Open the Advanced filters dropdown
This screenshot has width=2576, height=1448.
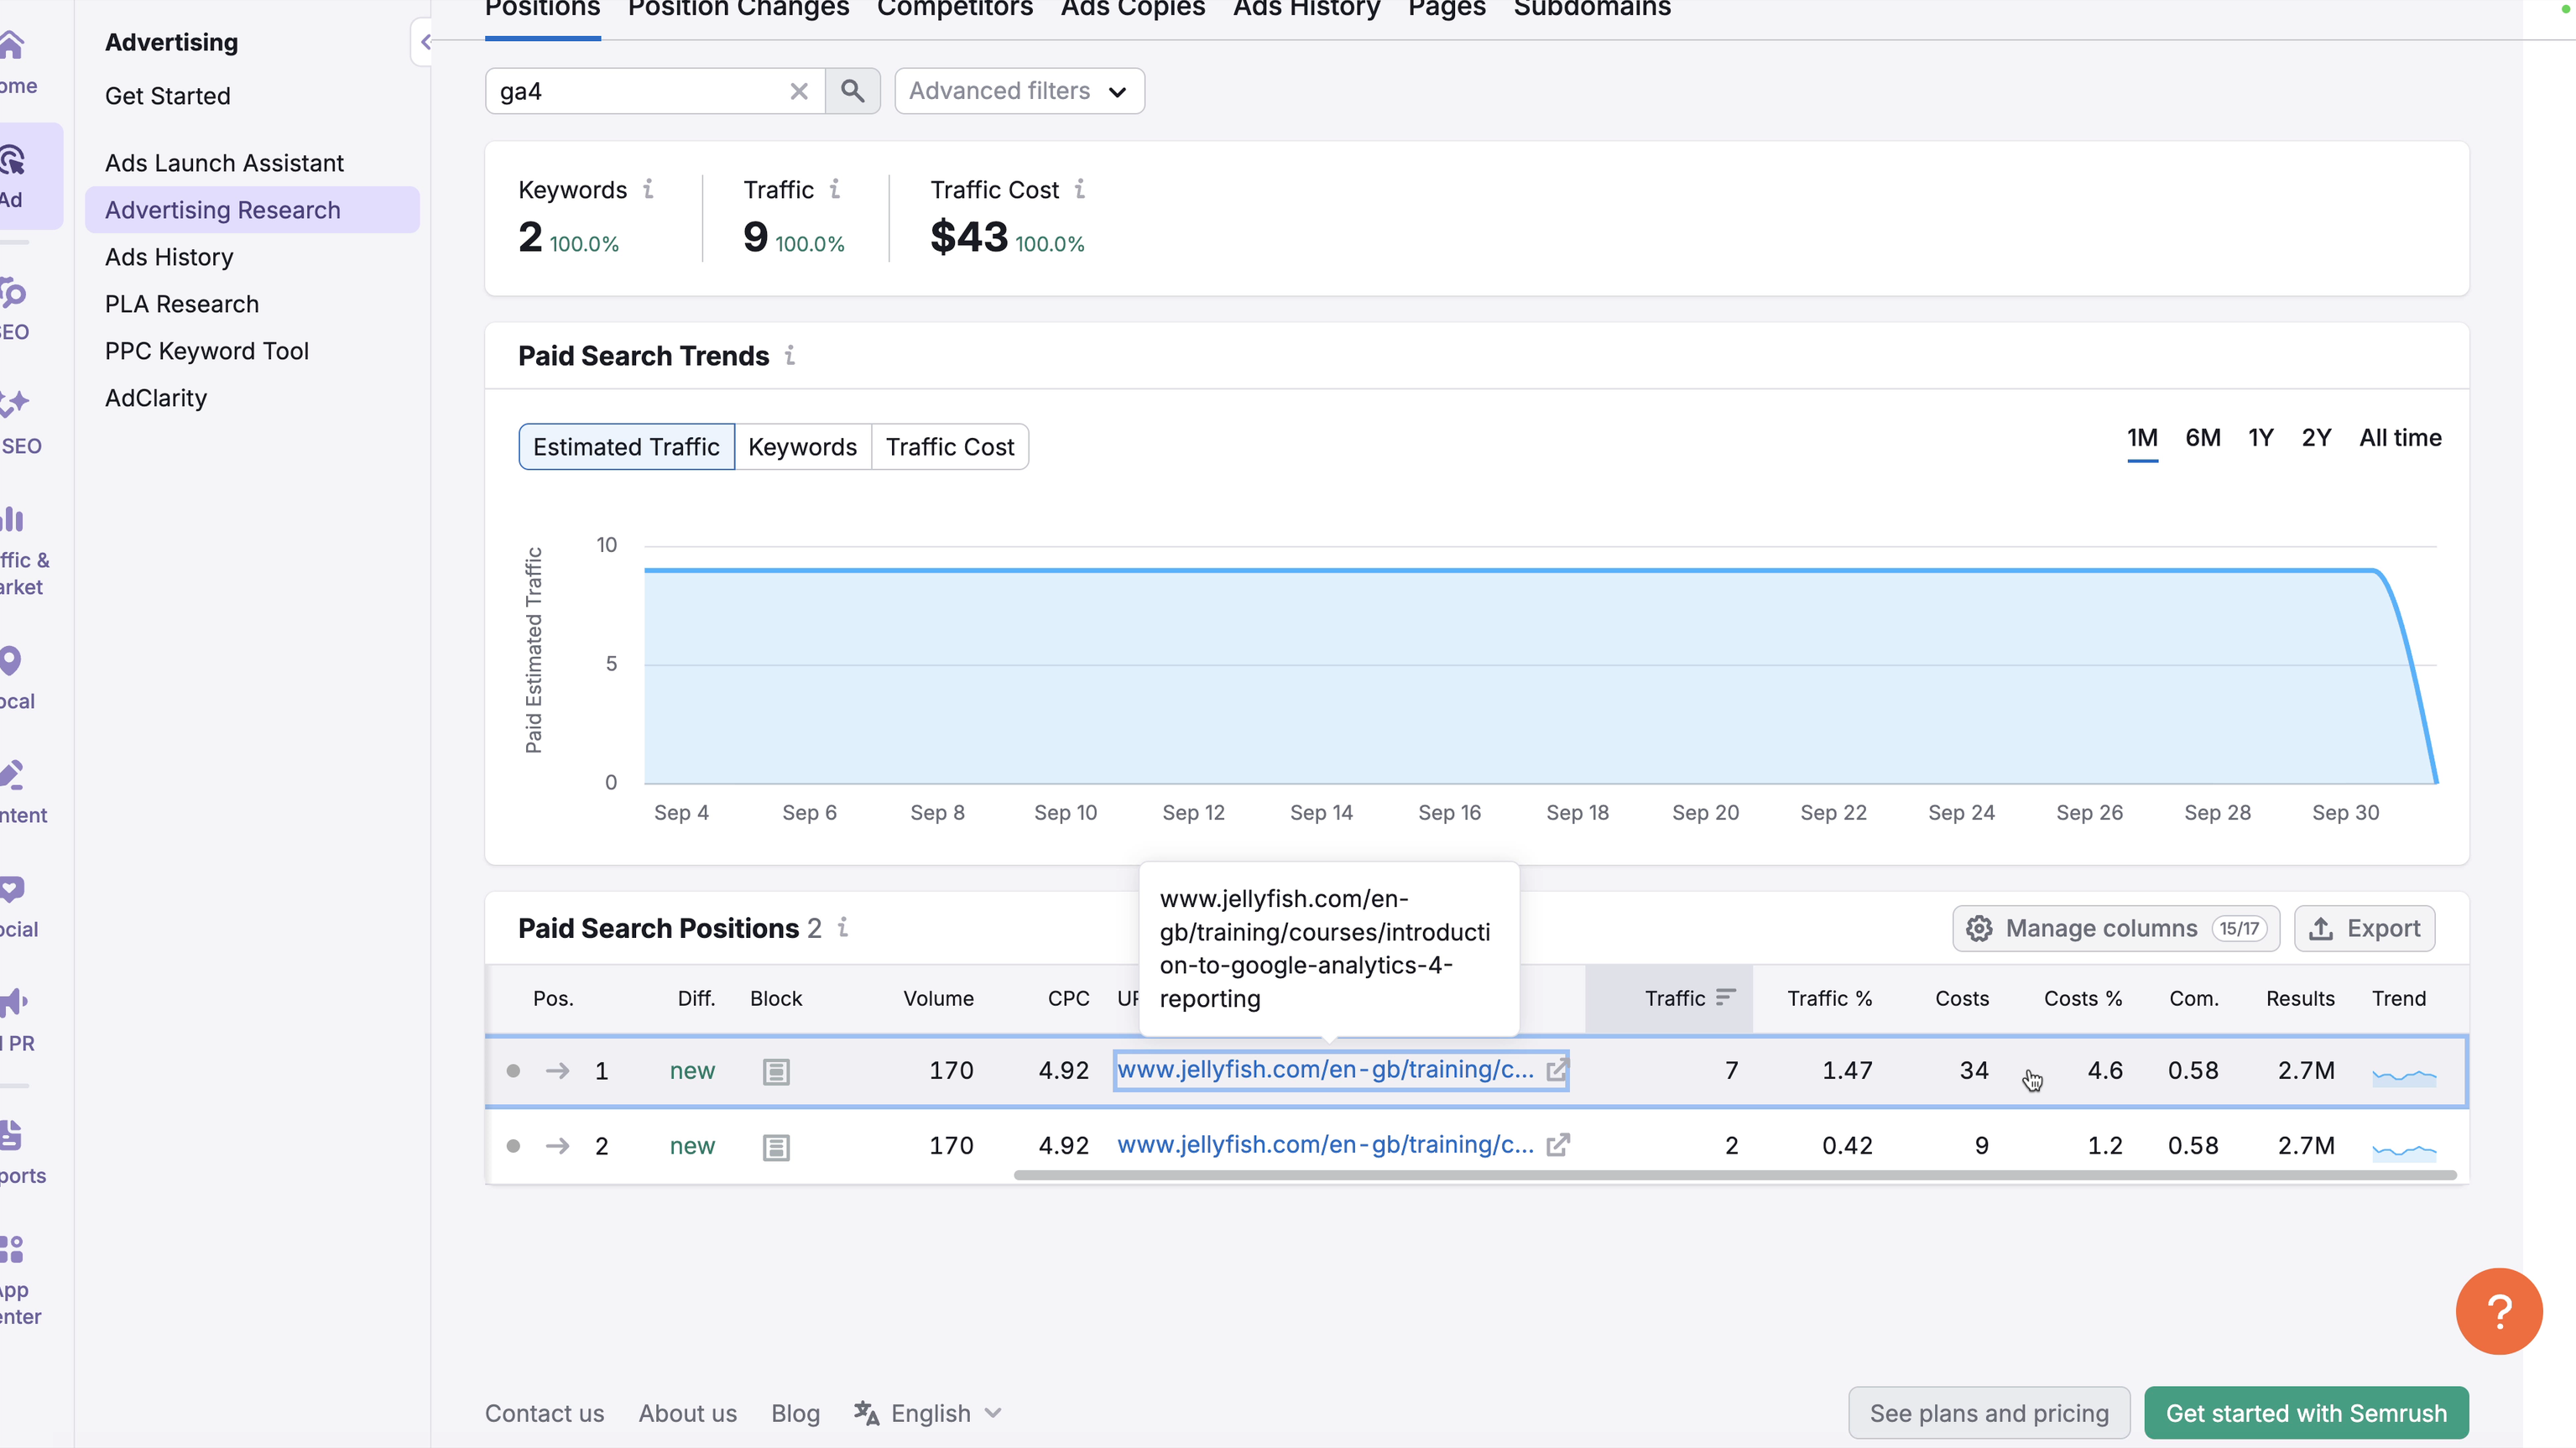[x=1018, y=90]
